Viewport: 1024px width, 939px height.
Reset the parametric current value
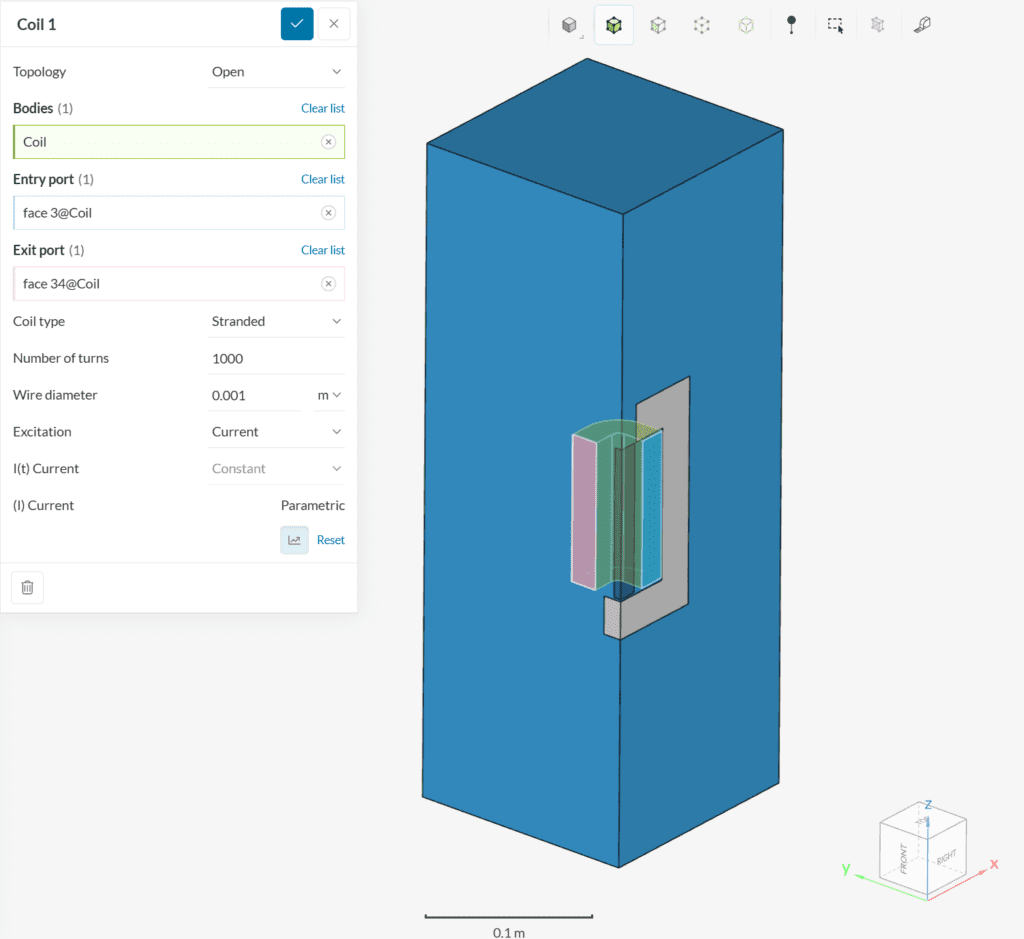pyautogui.click(x=331, y=539)
